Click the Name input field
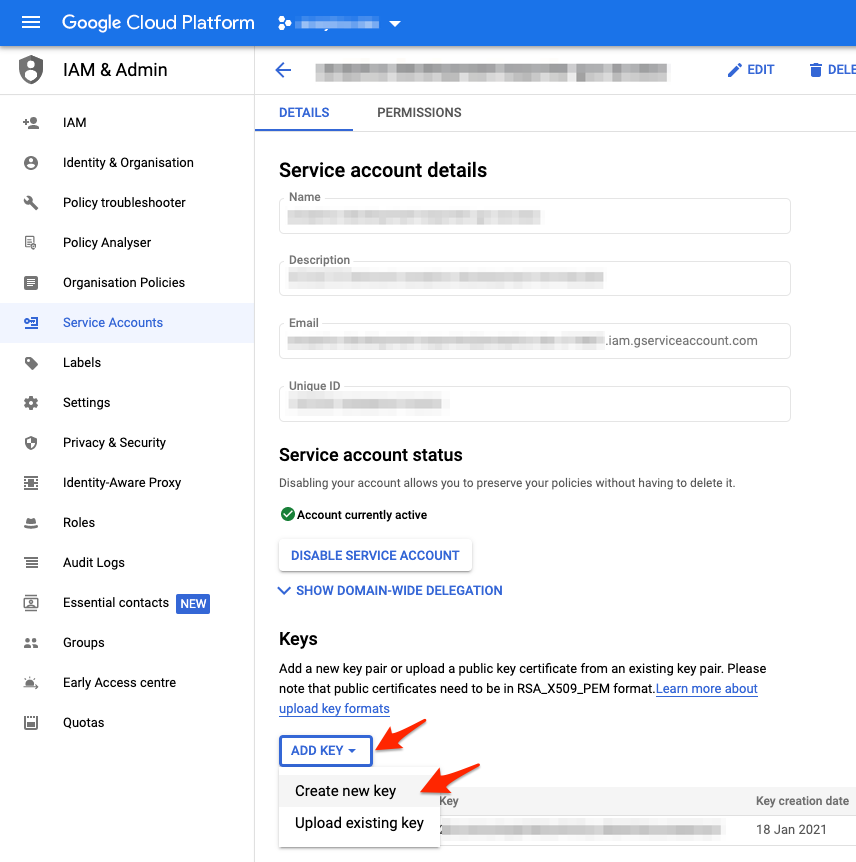856x862 pixels. [x=534, y=216]
